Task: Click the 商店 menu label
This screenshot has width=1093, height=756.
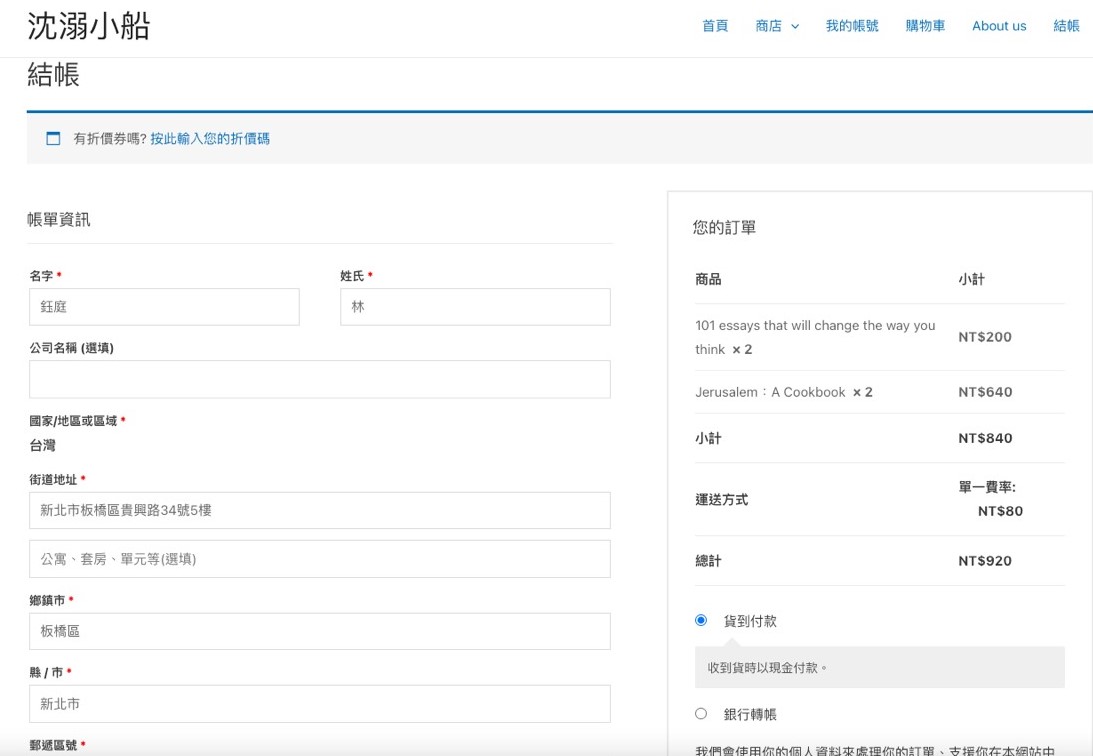Action: click(x=768, y=26)
